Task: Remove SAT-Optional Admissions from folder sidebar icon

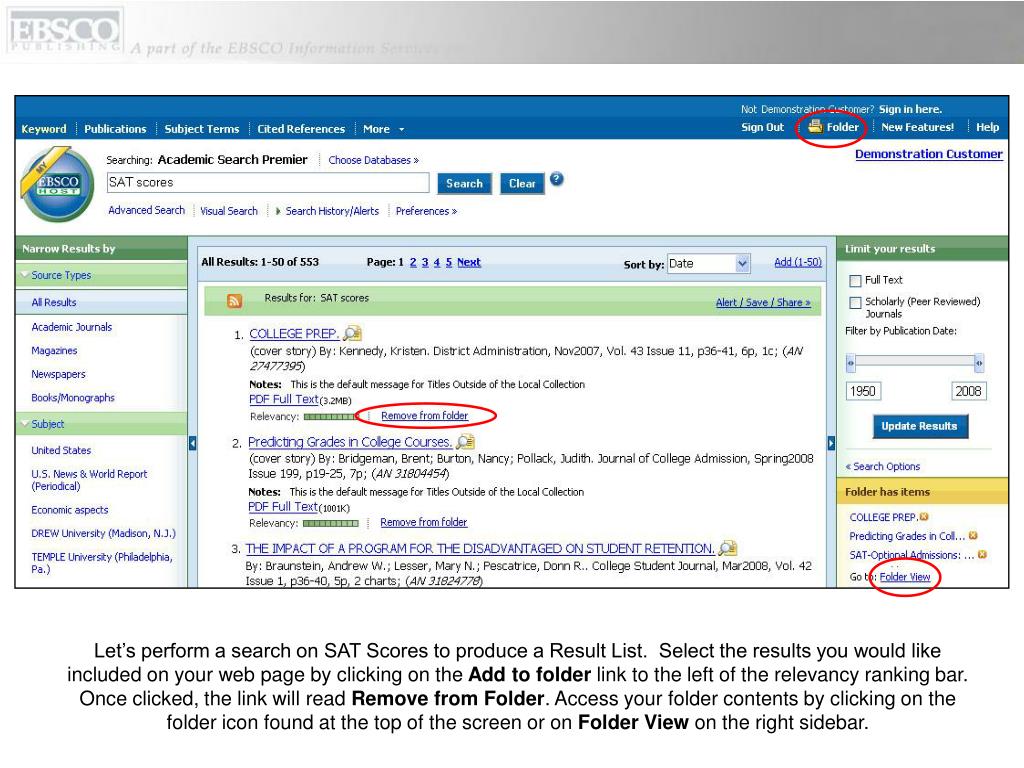Action: tap(982, 554)
